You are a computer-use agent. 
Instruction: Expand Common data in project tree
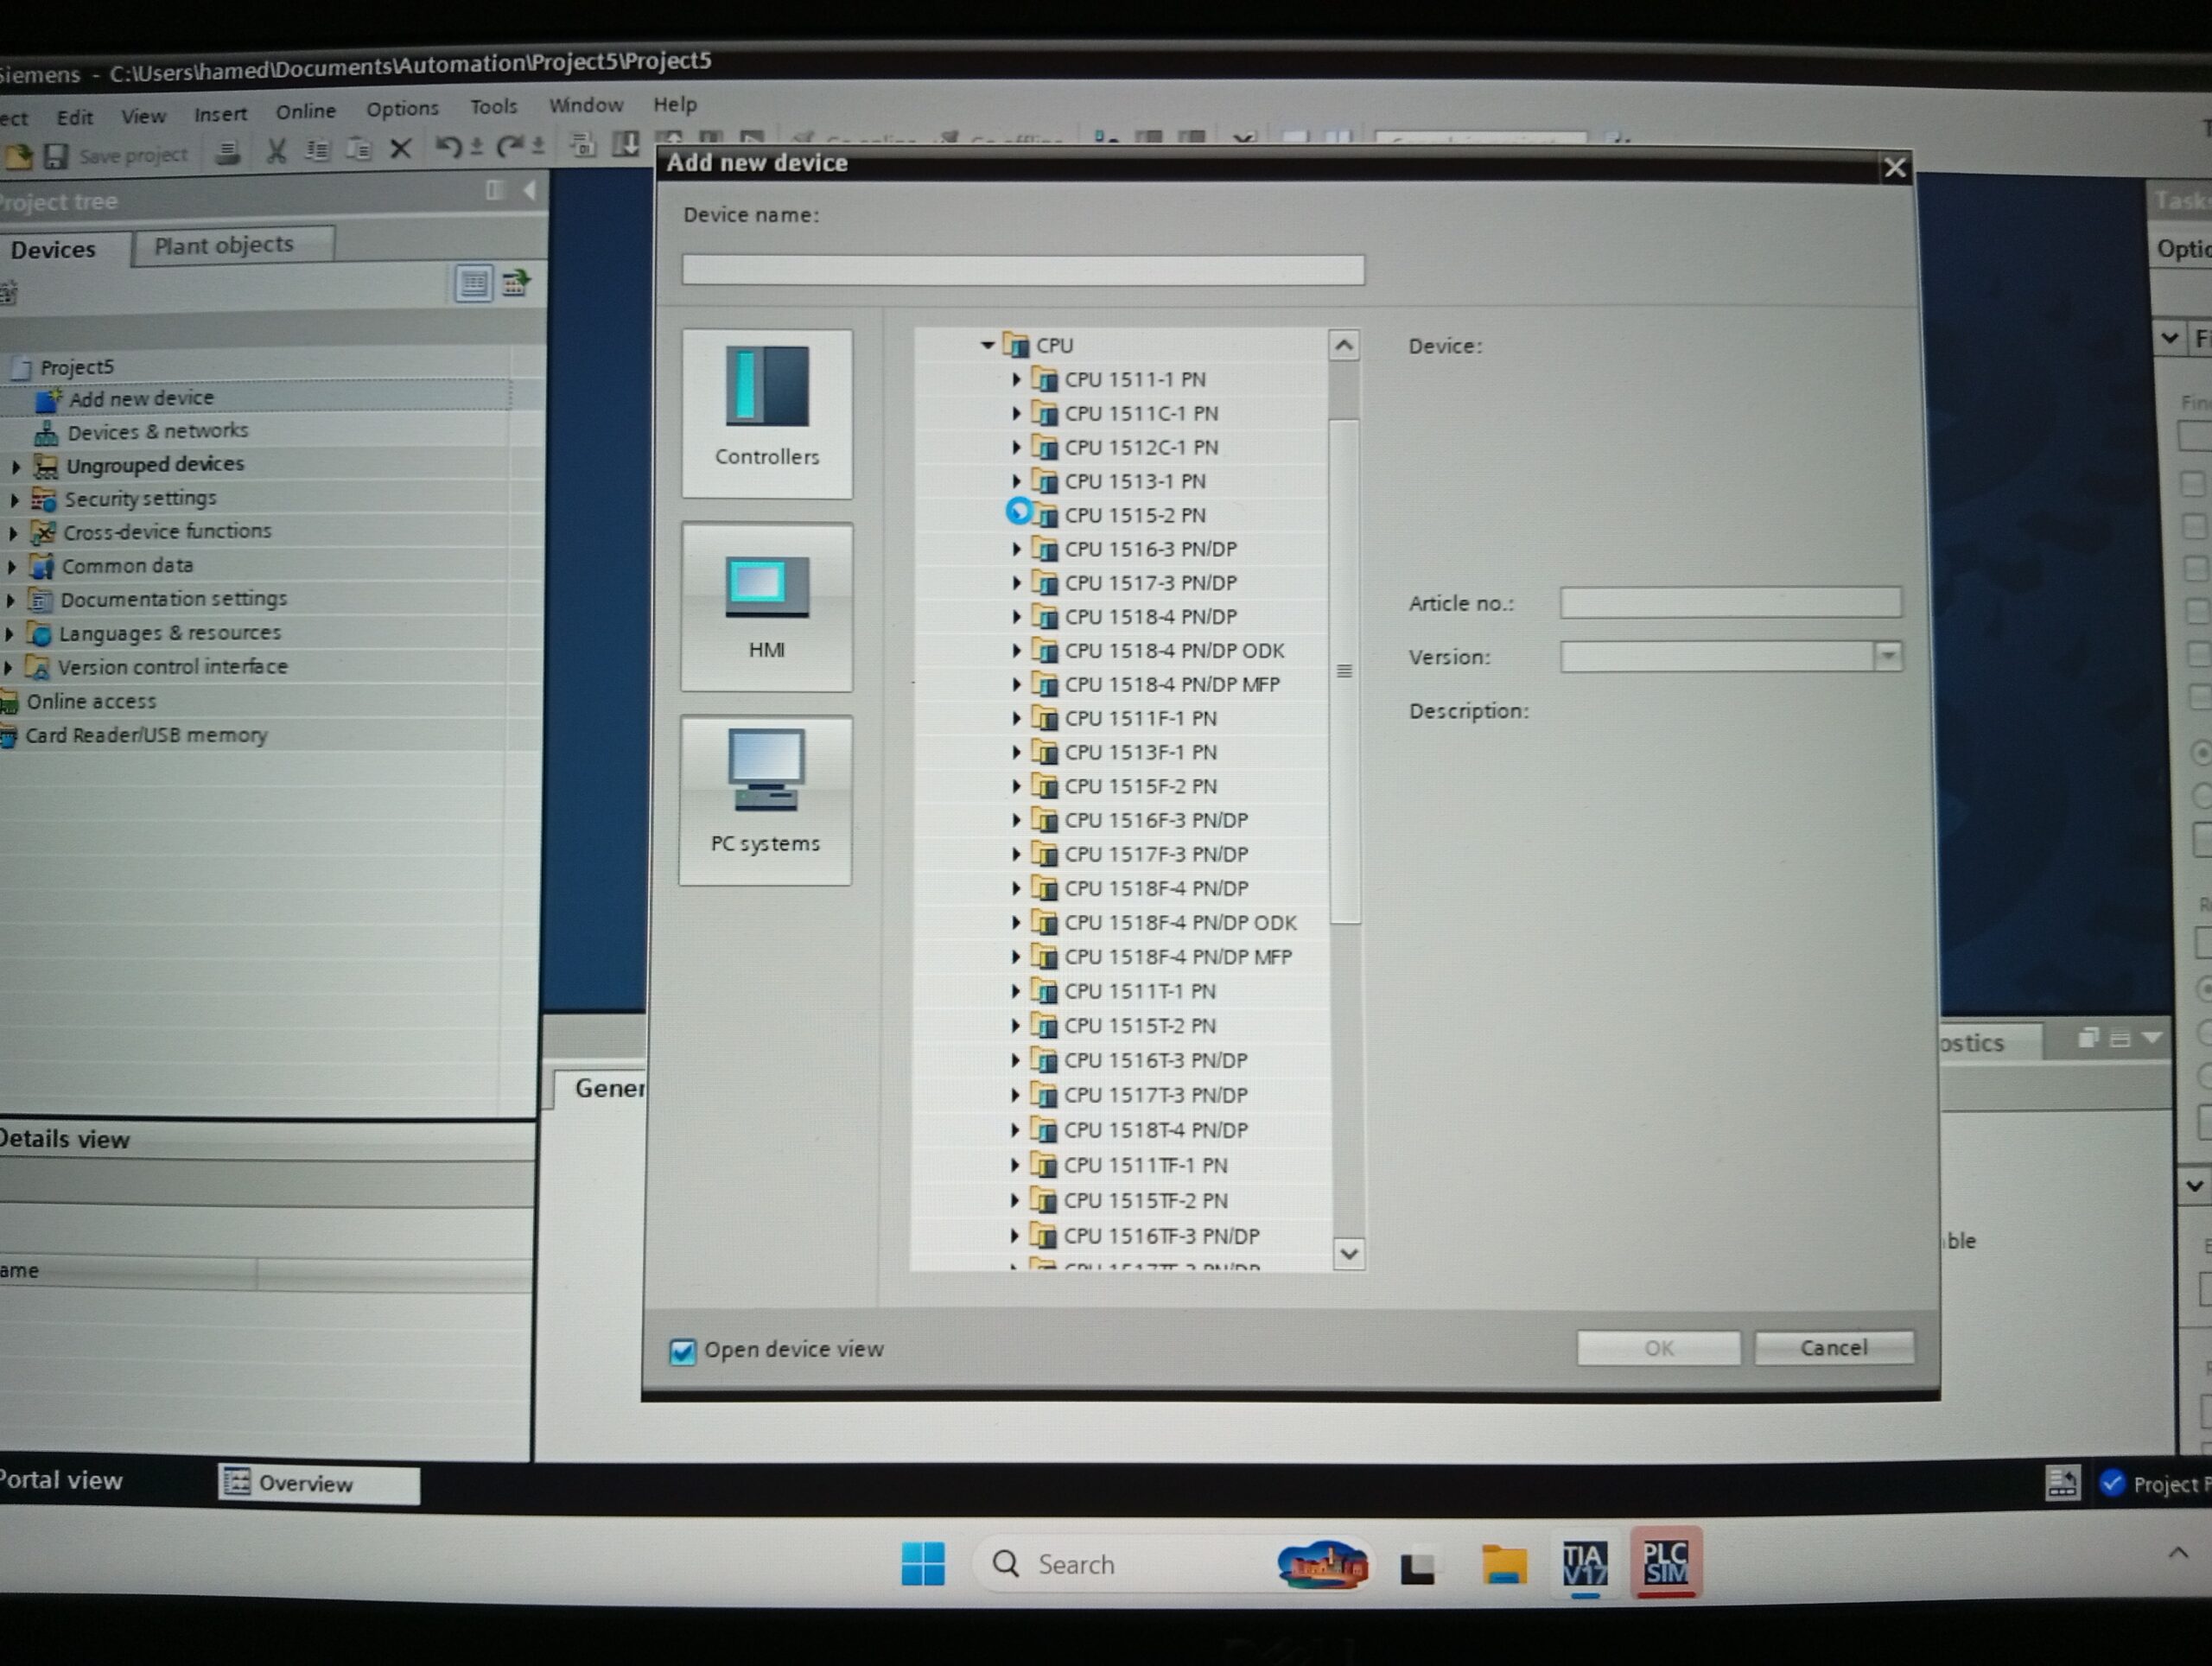[12, 567]
